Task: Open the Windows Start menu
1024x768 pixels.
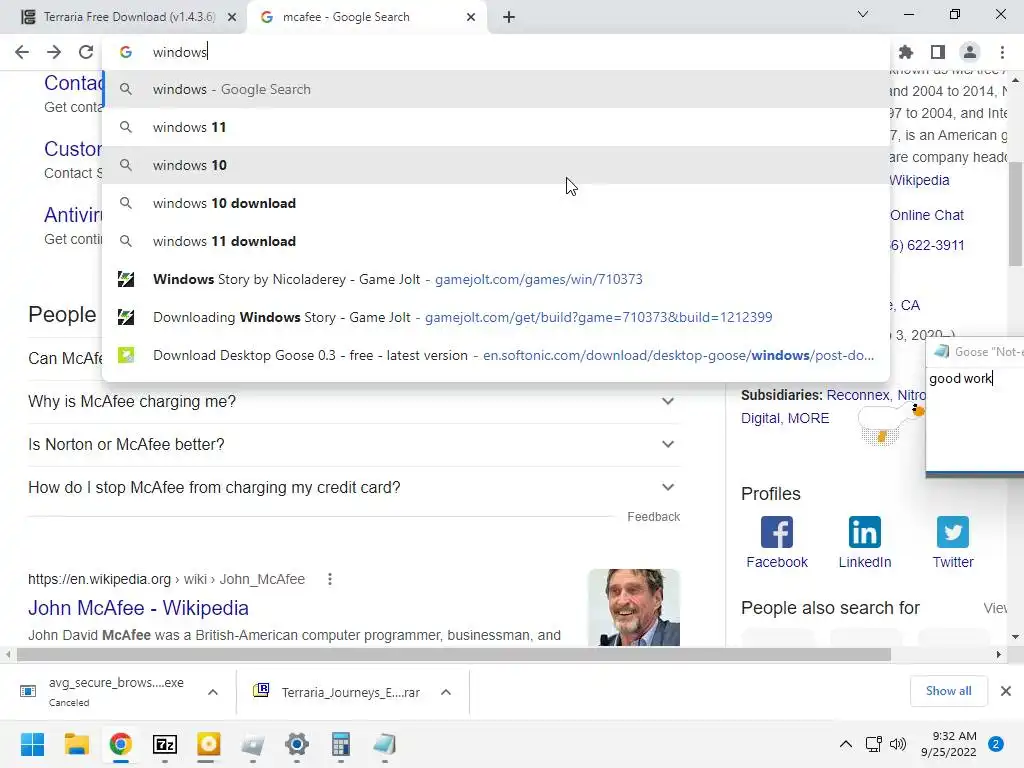Action: point(32,744)
